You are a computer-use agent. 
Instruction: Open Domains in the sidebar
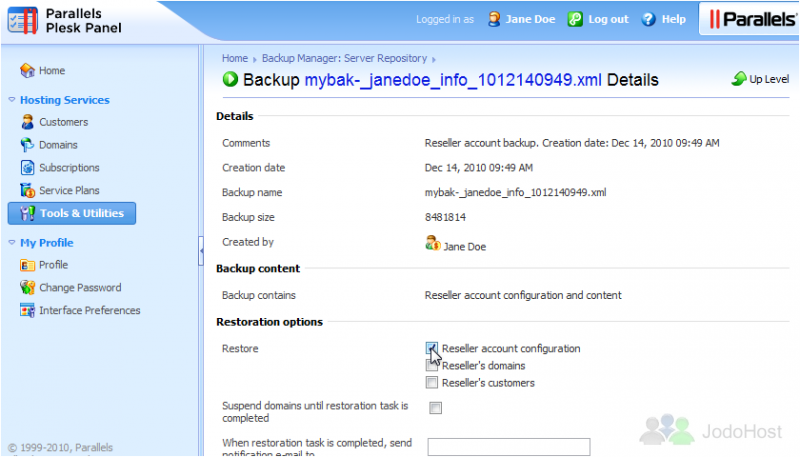[58, 145]
